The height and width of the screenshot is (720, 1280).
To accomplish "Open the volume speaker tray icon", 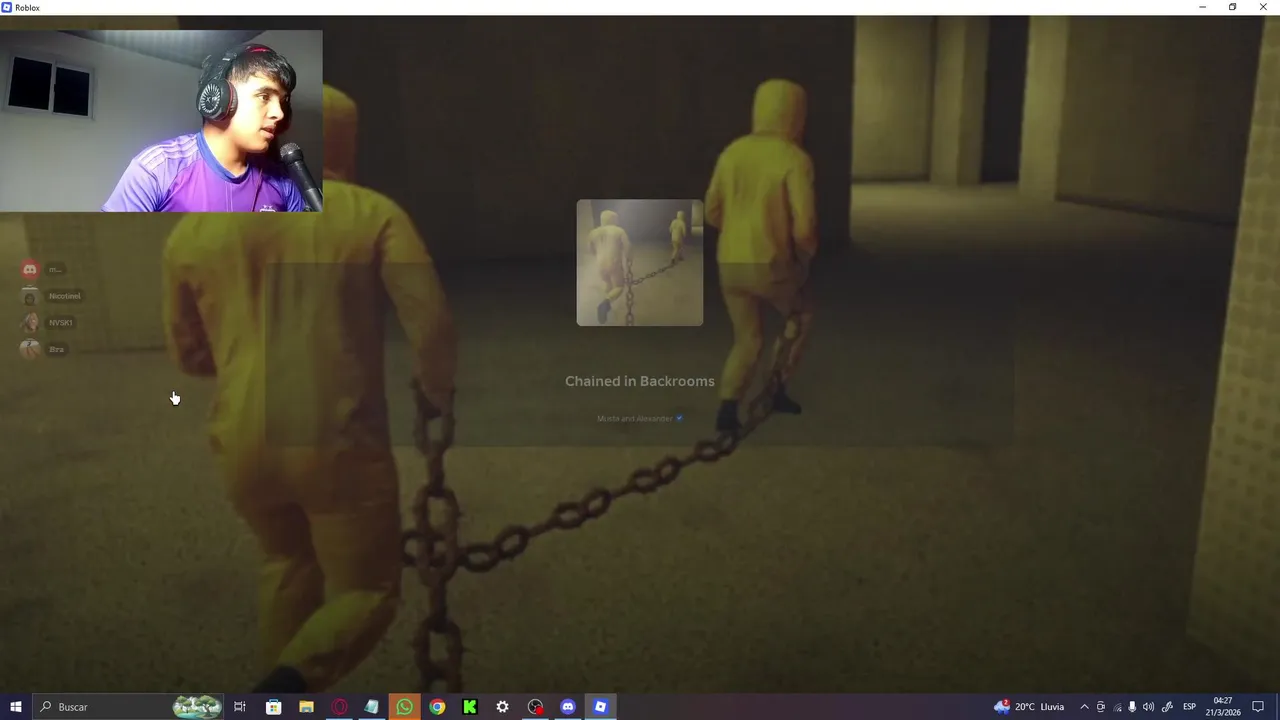I will pos(1148,707).
